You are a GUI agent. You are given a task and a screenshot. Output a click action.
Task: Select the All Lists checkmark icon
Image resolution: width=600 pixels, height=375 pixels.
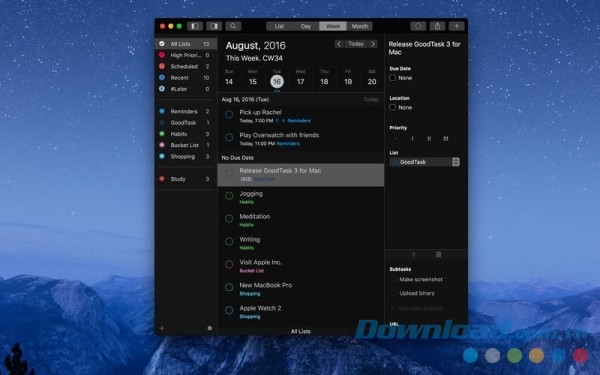click(x=162, y=44)
